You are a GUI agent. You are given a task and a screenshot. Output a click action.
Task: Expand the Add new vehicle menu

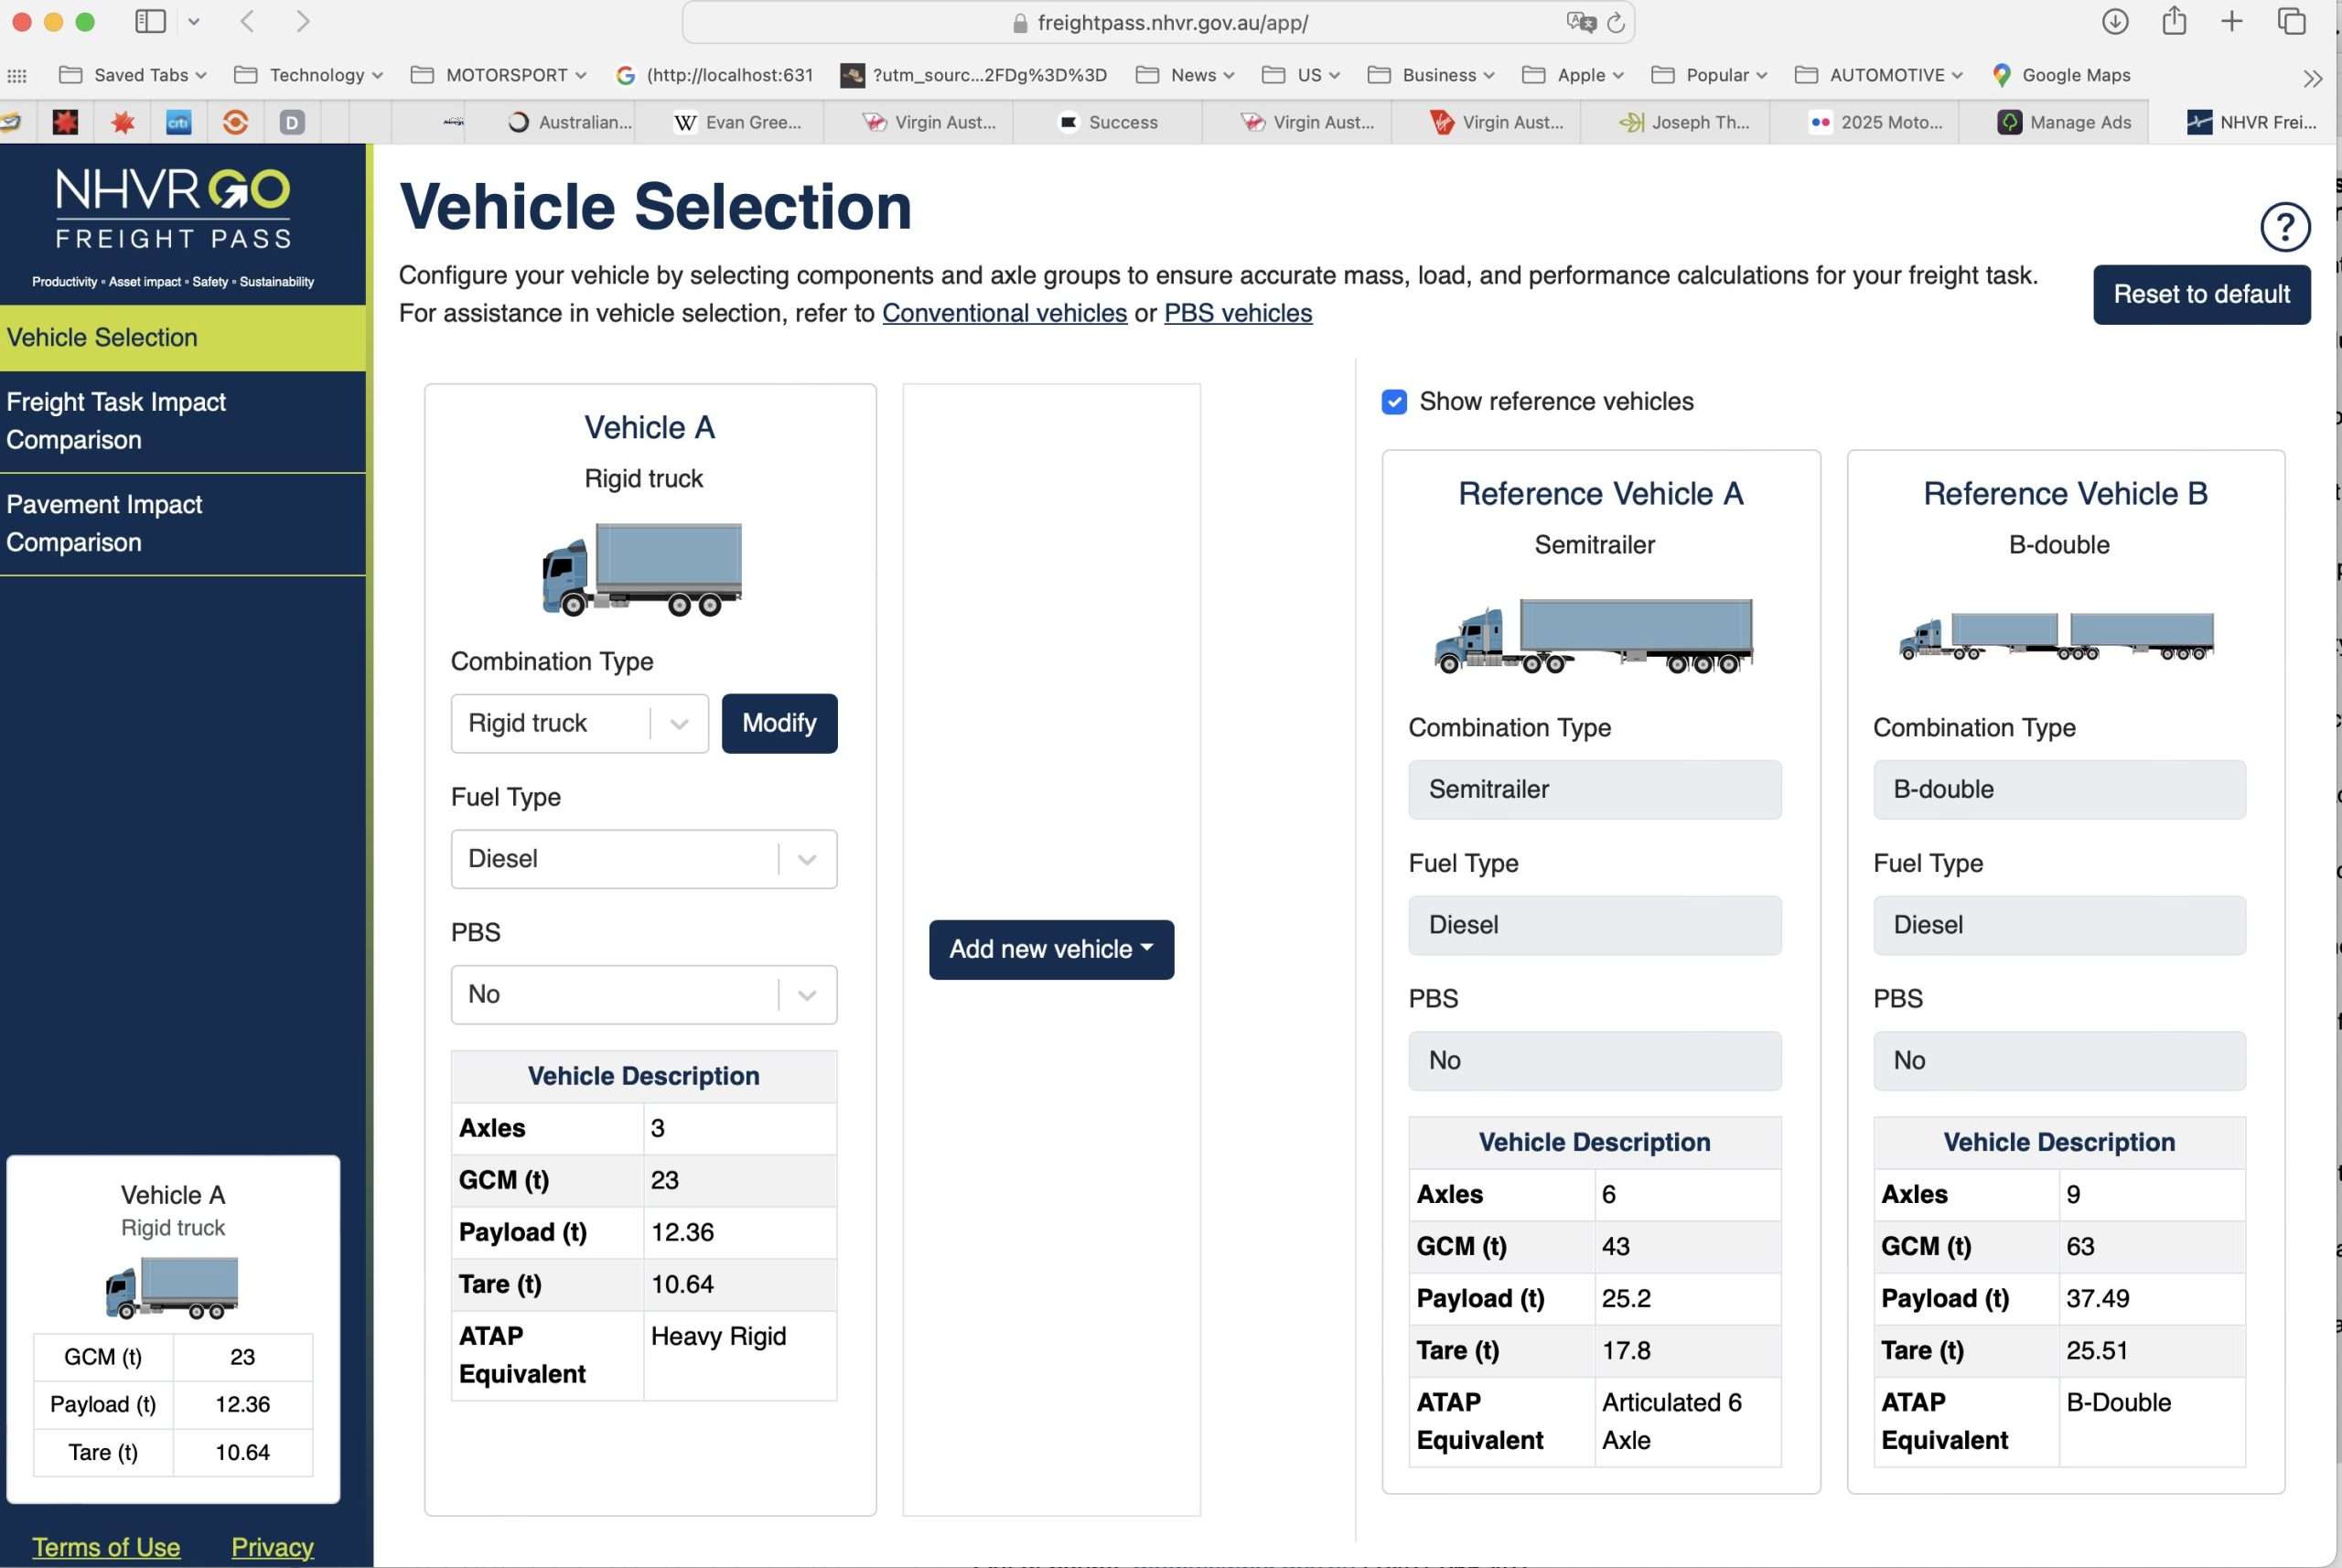pyautogui.click(x=1050, y=949)
